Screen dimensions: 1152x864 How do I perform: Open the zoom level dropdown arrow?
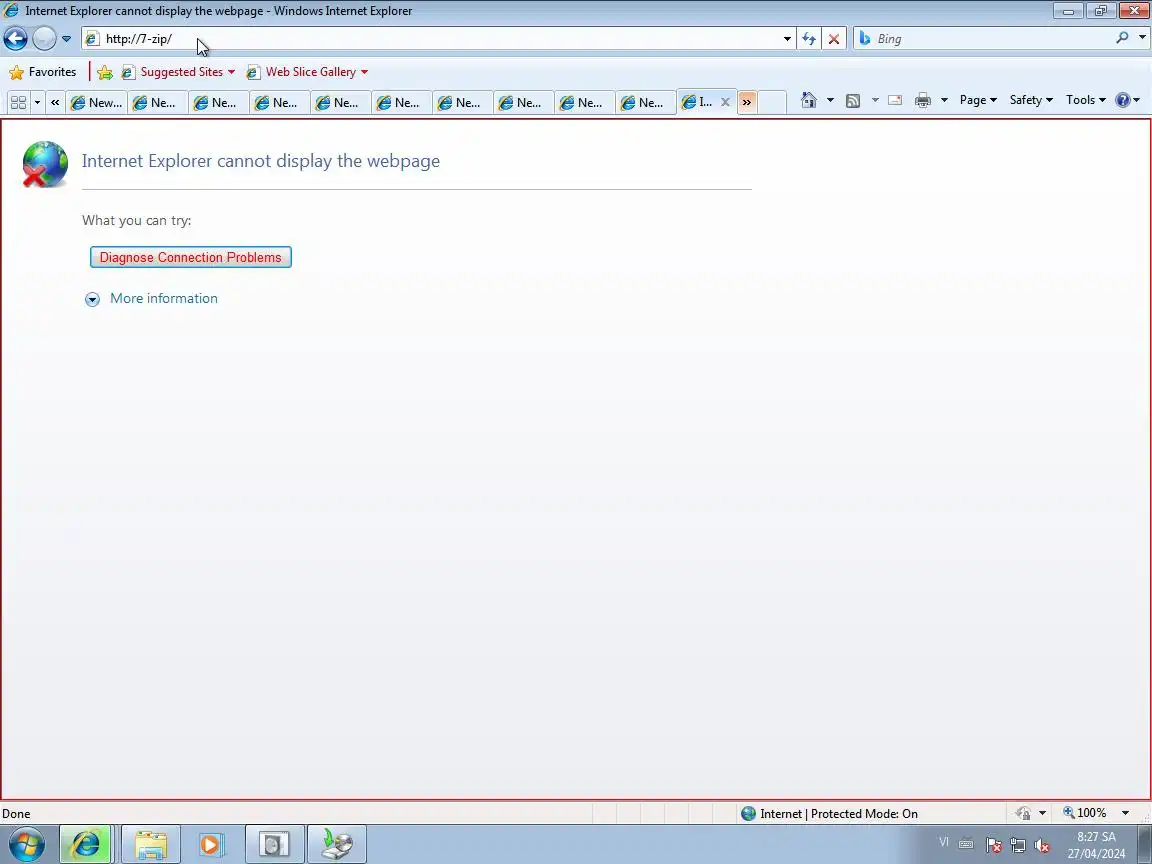(1125, 813)
